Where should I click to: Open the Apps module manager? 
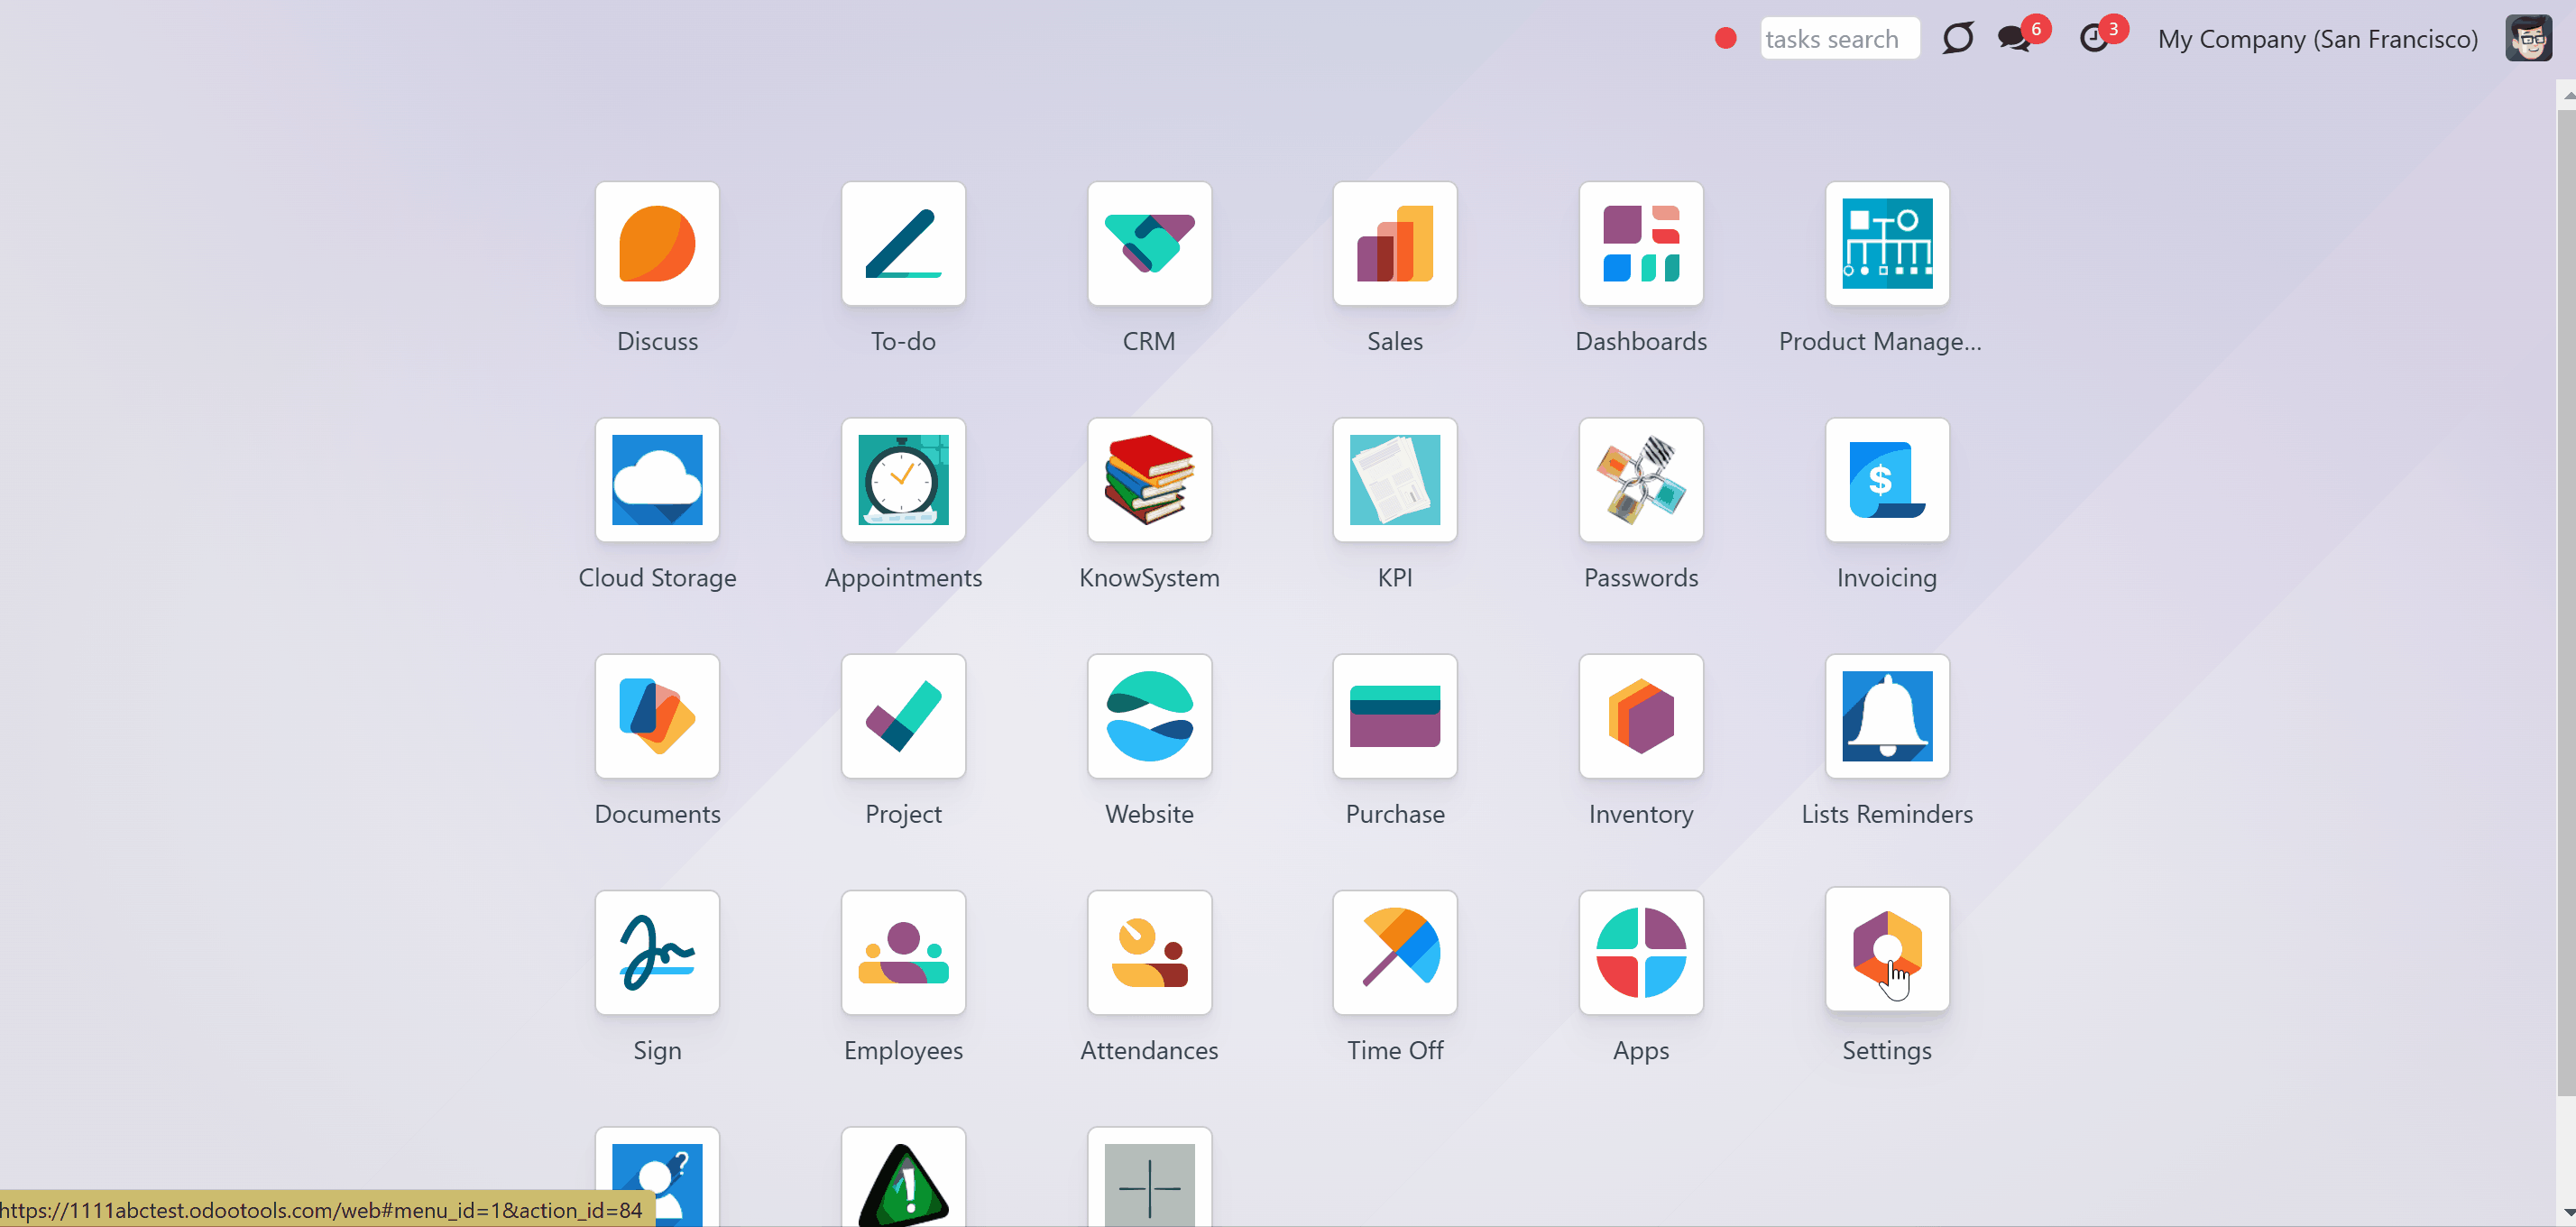tap(1641, 953)
